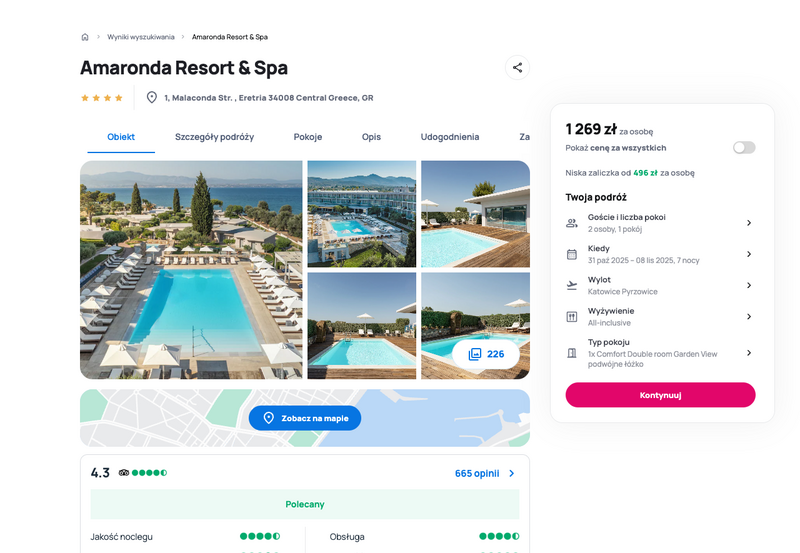Select the Szczegóły podróży tab
The image size is (800, 553).
[x=214, y=137]
